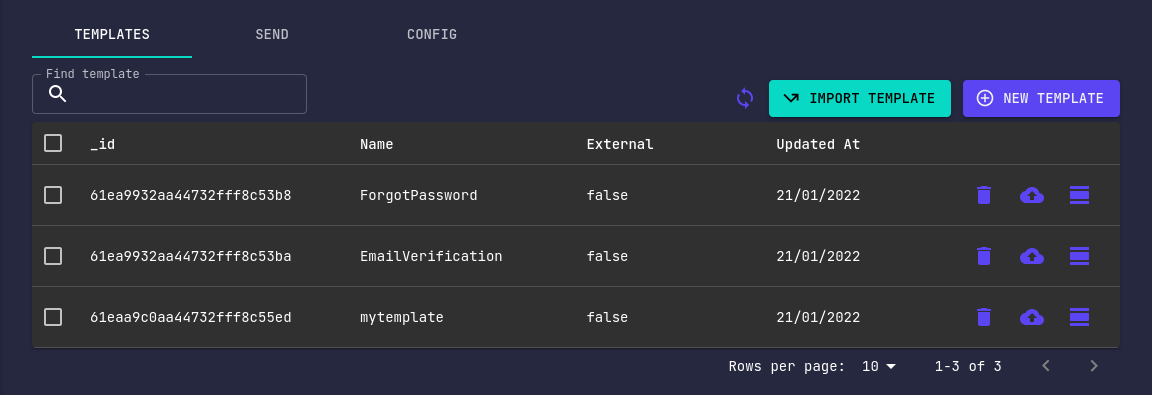Screen dimensions: 1152x395
Task: Switch to the Send tab
Action: (x=272, y=35)
